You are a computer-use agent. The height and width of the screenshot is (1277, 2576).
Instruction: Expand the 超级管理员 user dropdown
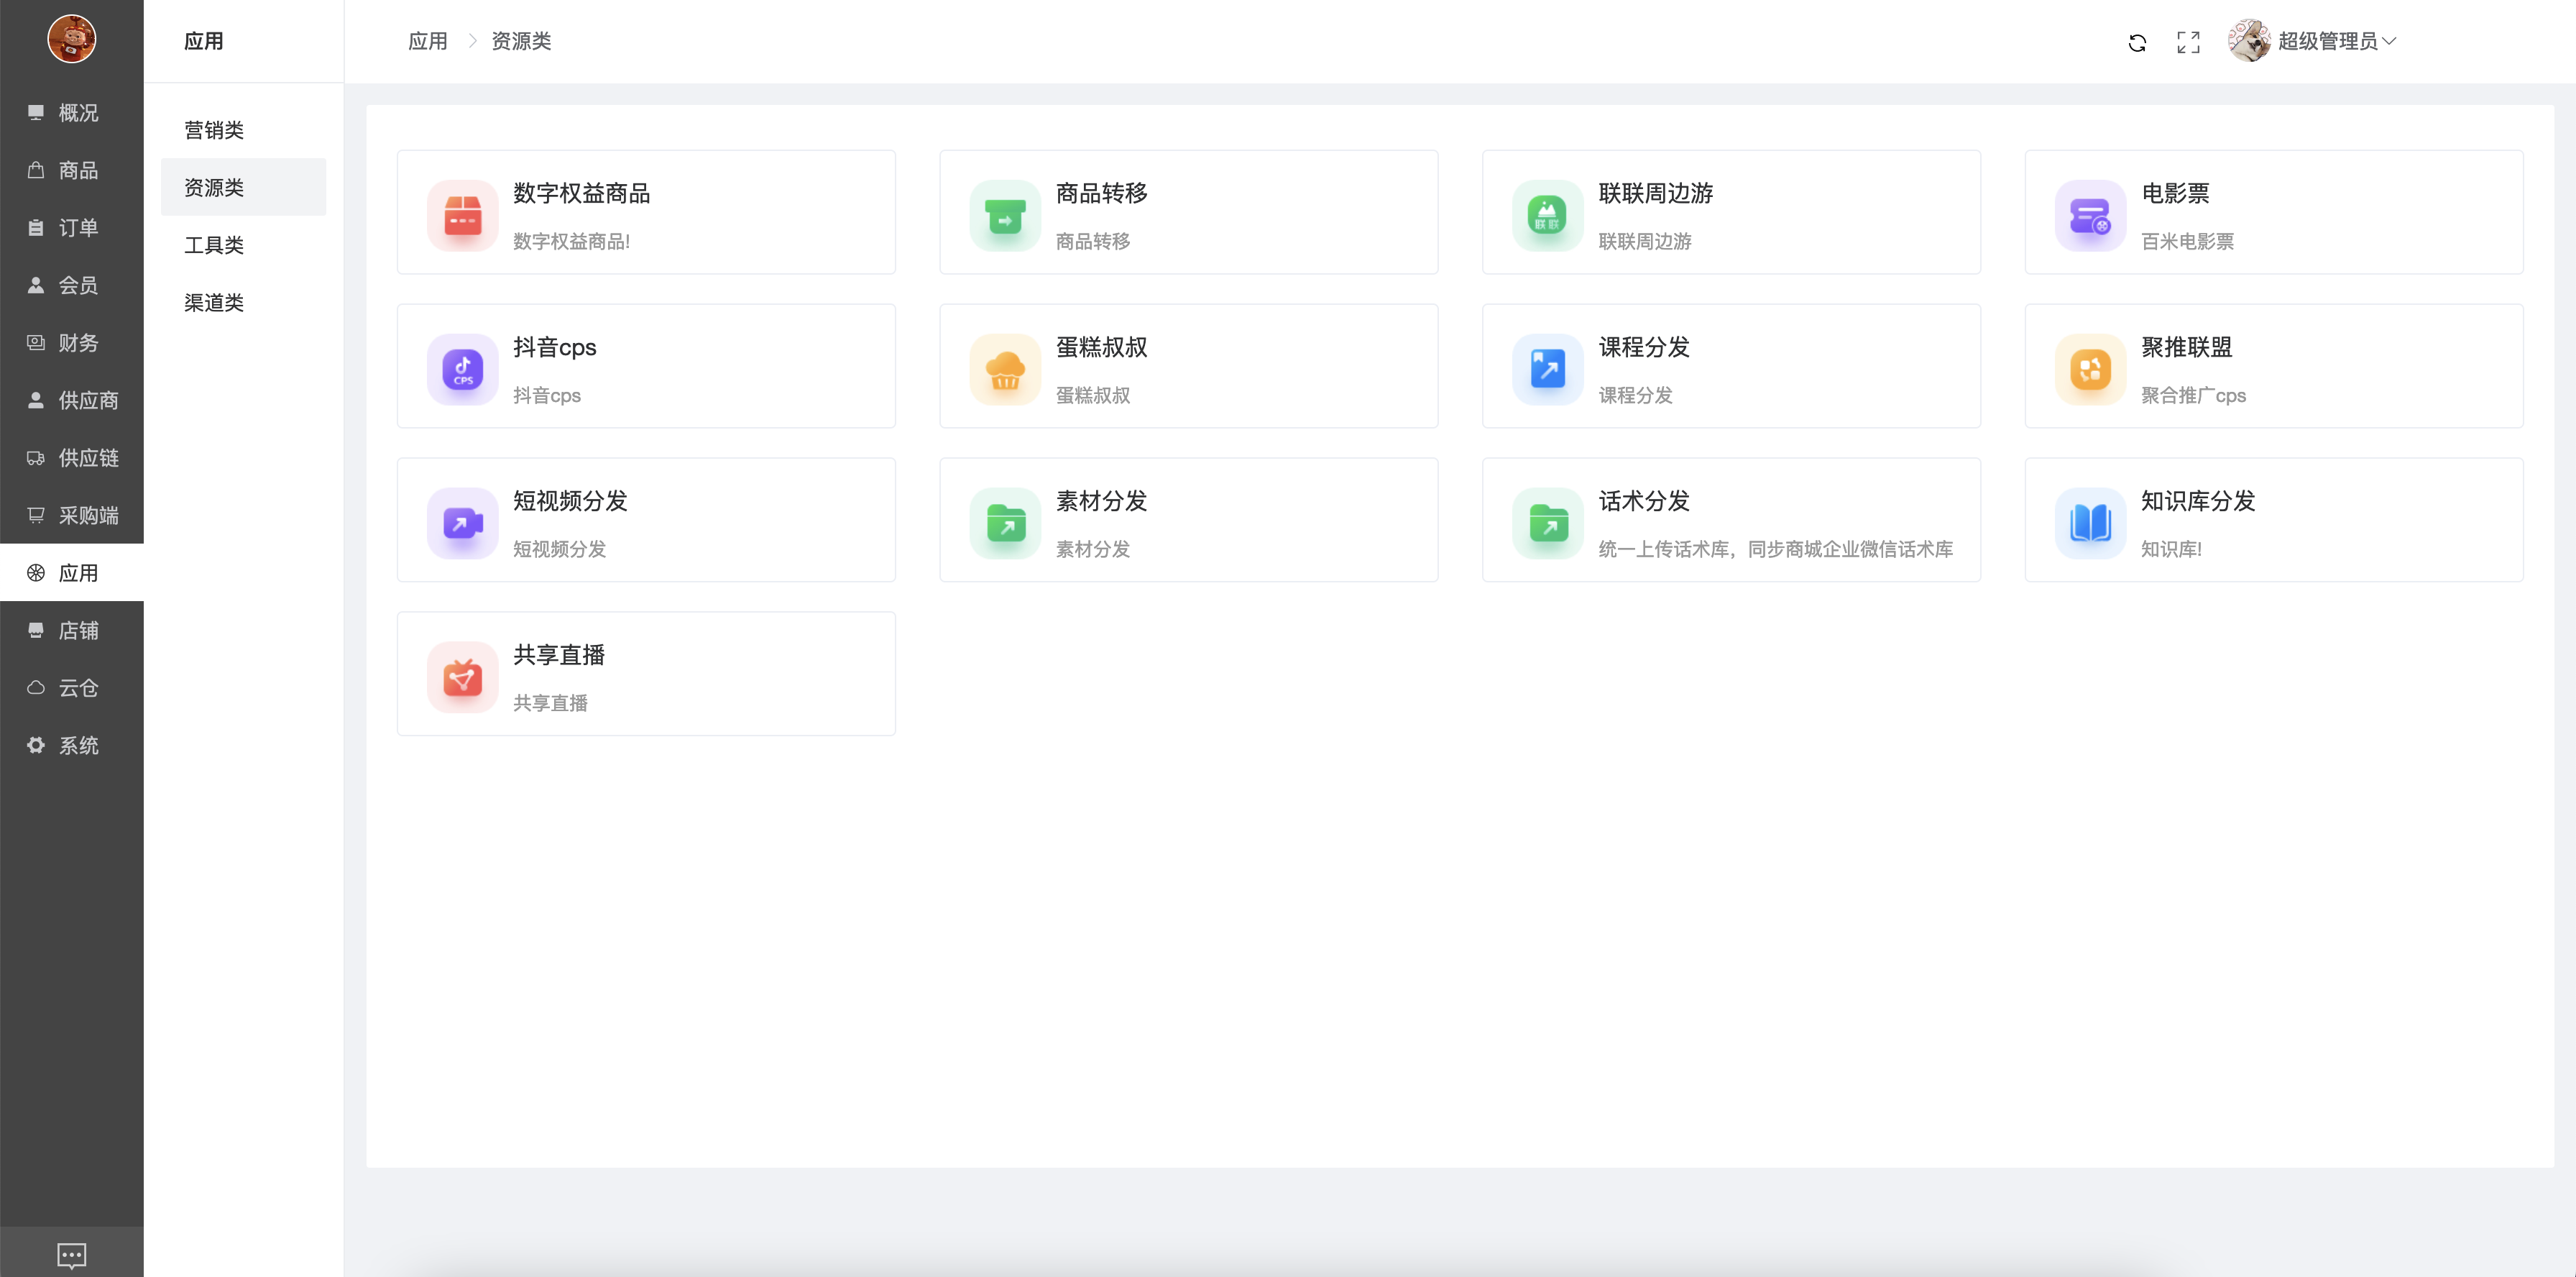pos(2336,41)
